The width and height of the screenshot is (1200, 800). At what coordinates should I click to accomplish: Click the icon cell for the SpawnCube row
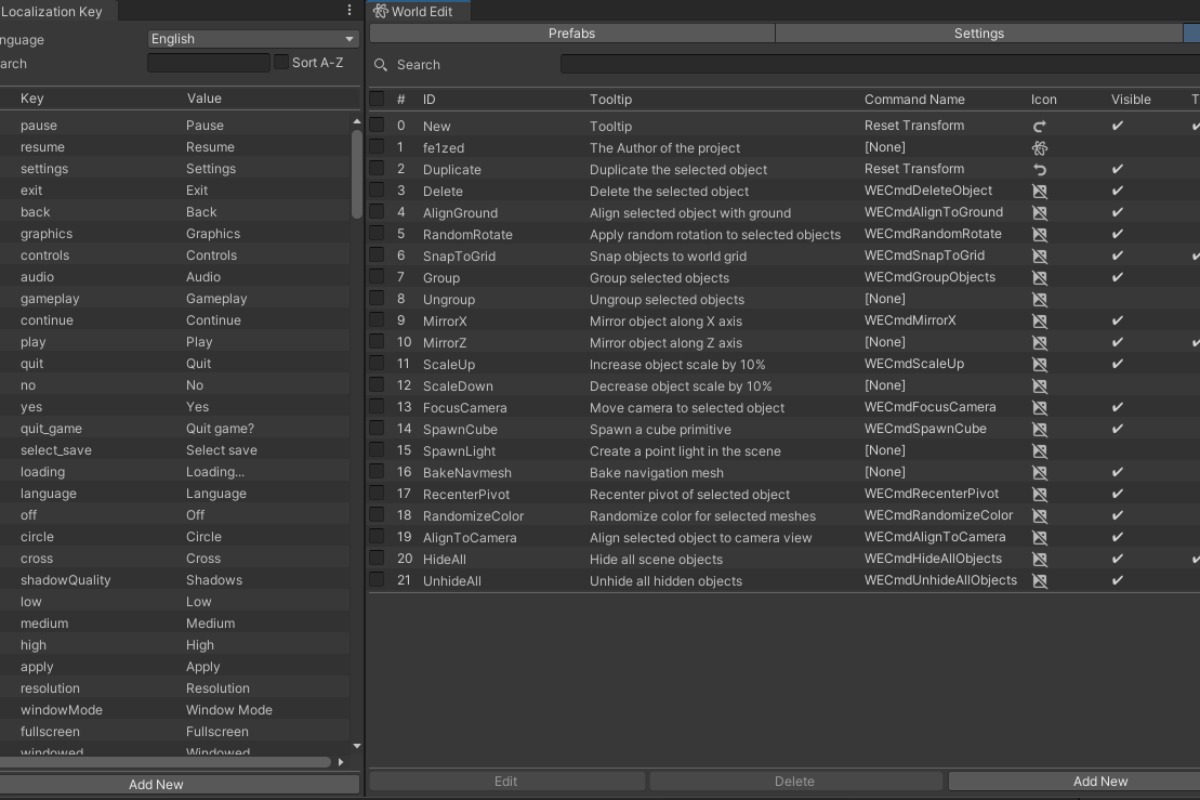click(x=1039, y=429)
